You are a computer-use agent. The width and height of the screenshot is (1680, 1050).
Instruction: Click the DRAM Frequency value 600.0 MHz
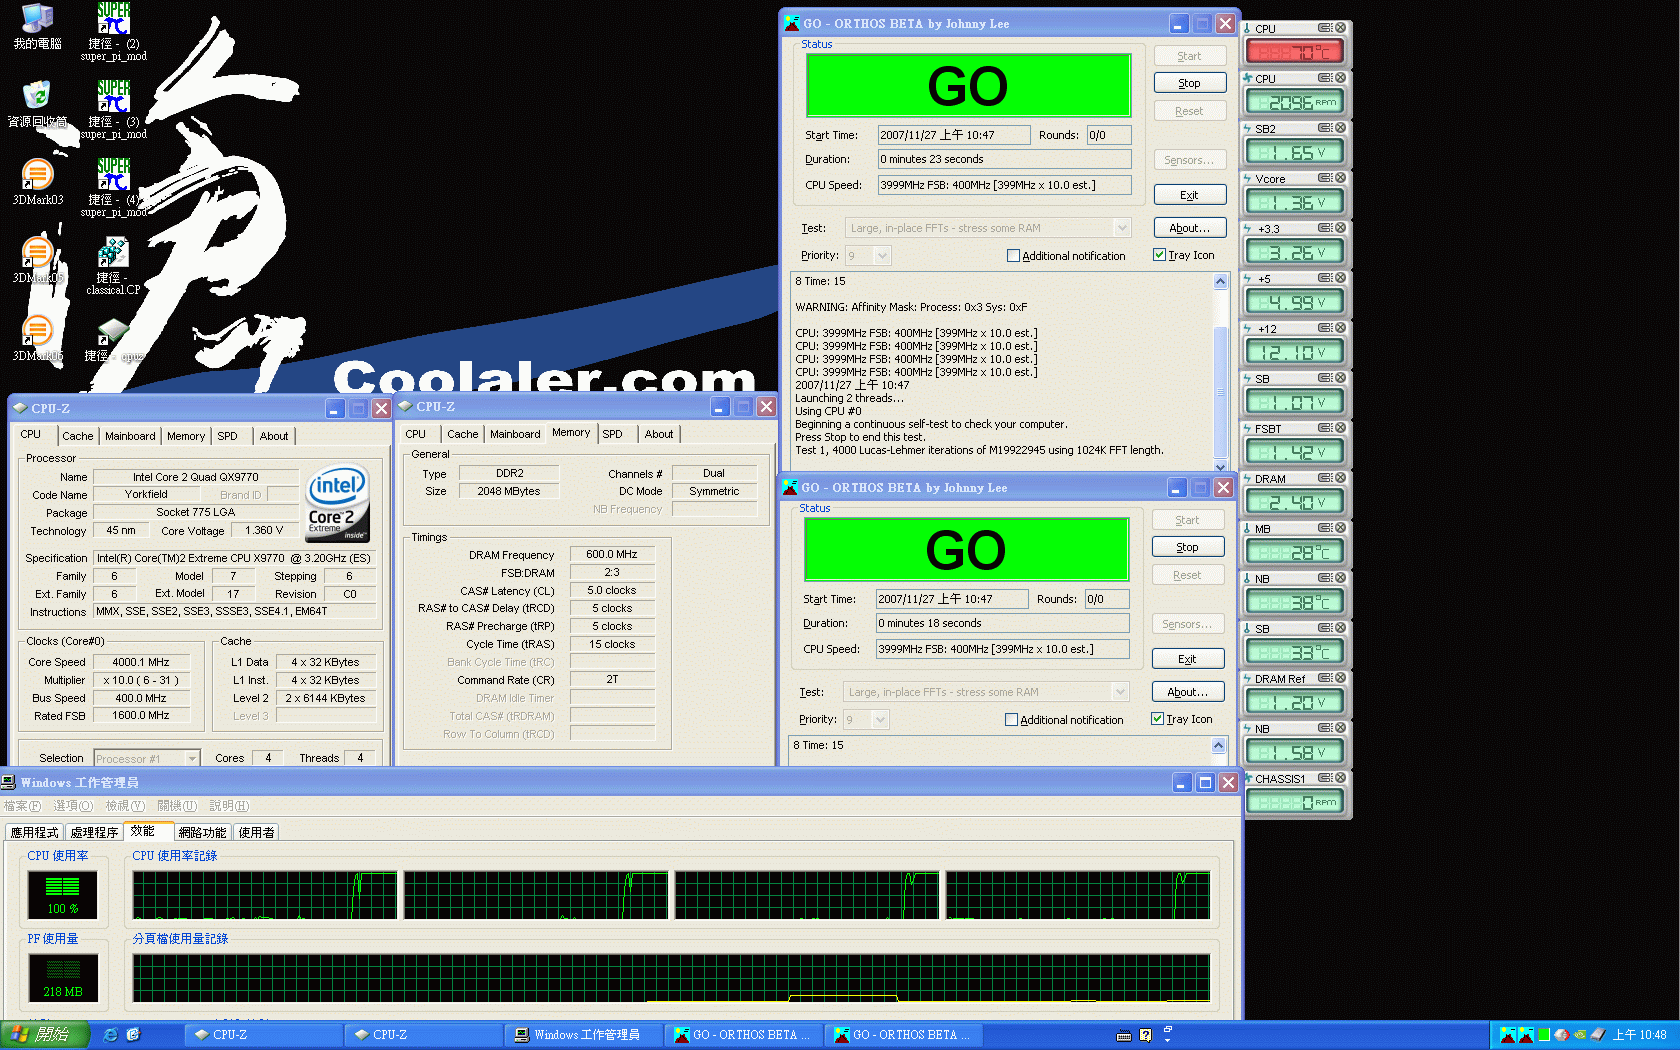tap(612, 554)
